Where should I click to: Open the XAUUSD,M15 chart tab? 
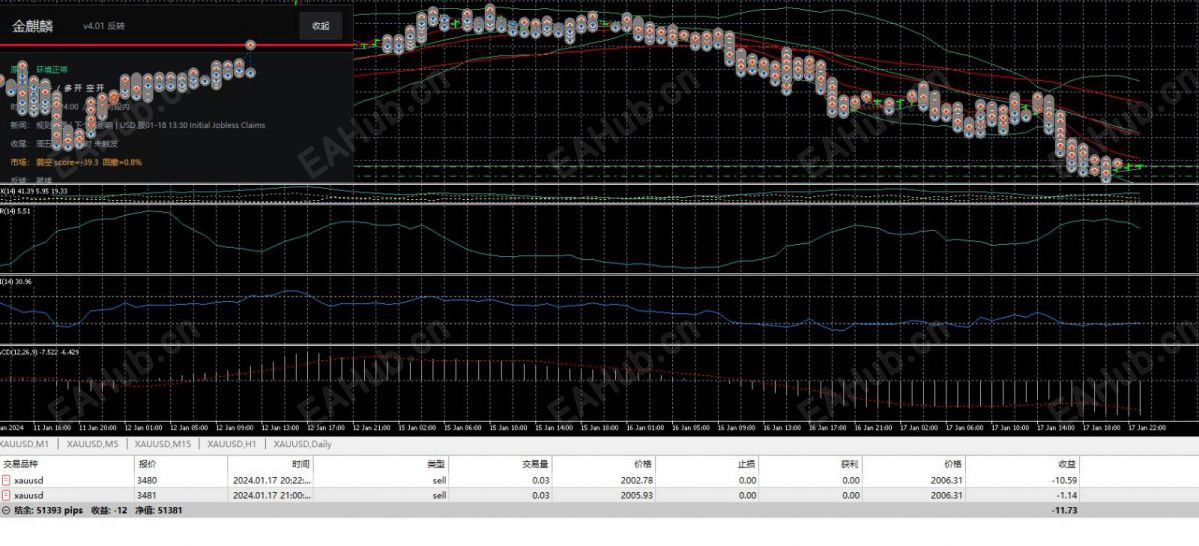click(x=164, y=444)
